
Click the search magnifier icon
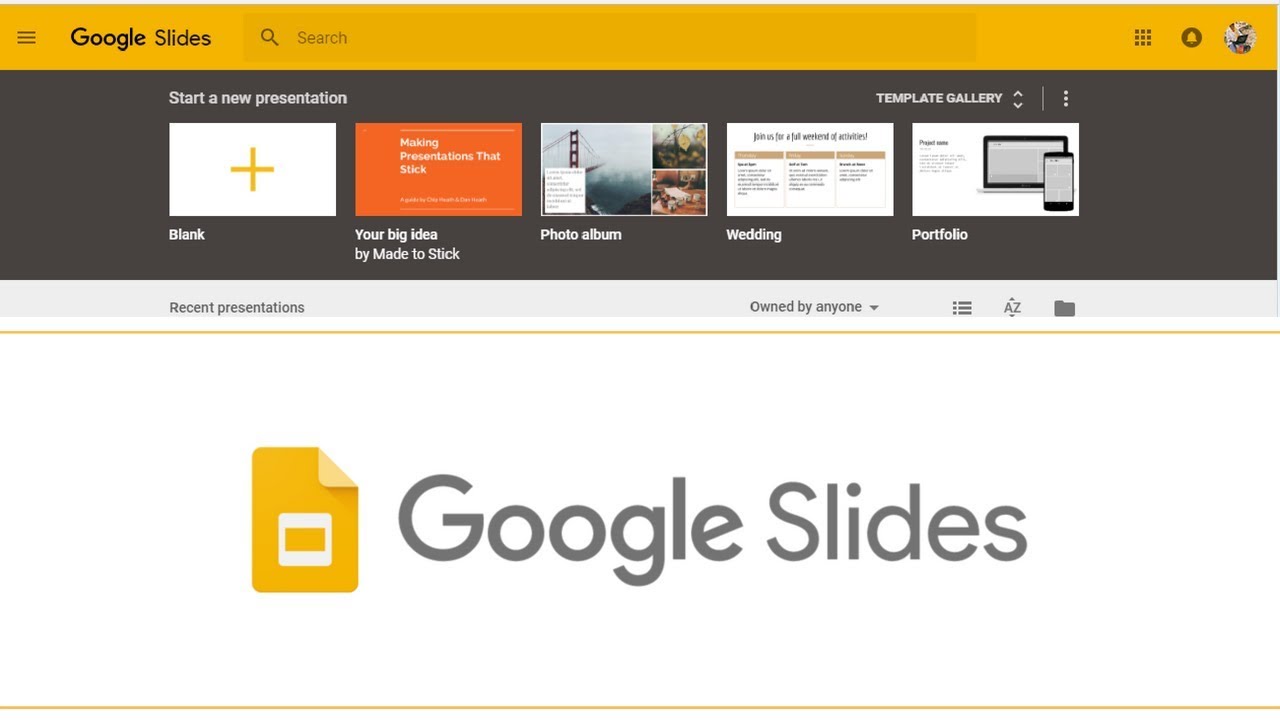pyautogui.click(x=269, y=38)
